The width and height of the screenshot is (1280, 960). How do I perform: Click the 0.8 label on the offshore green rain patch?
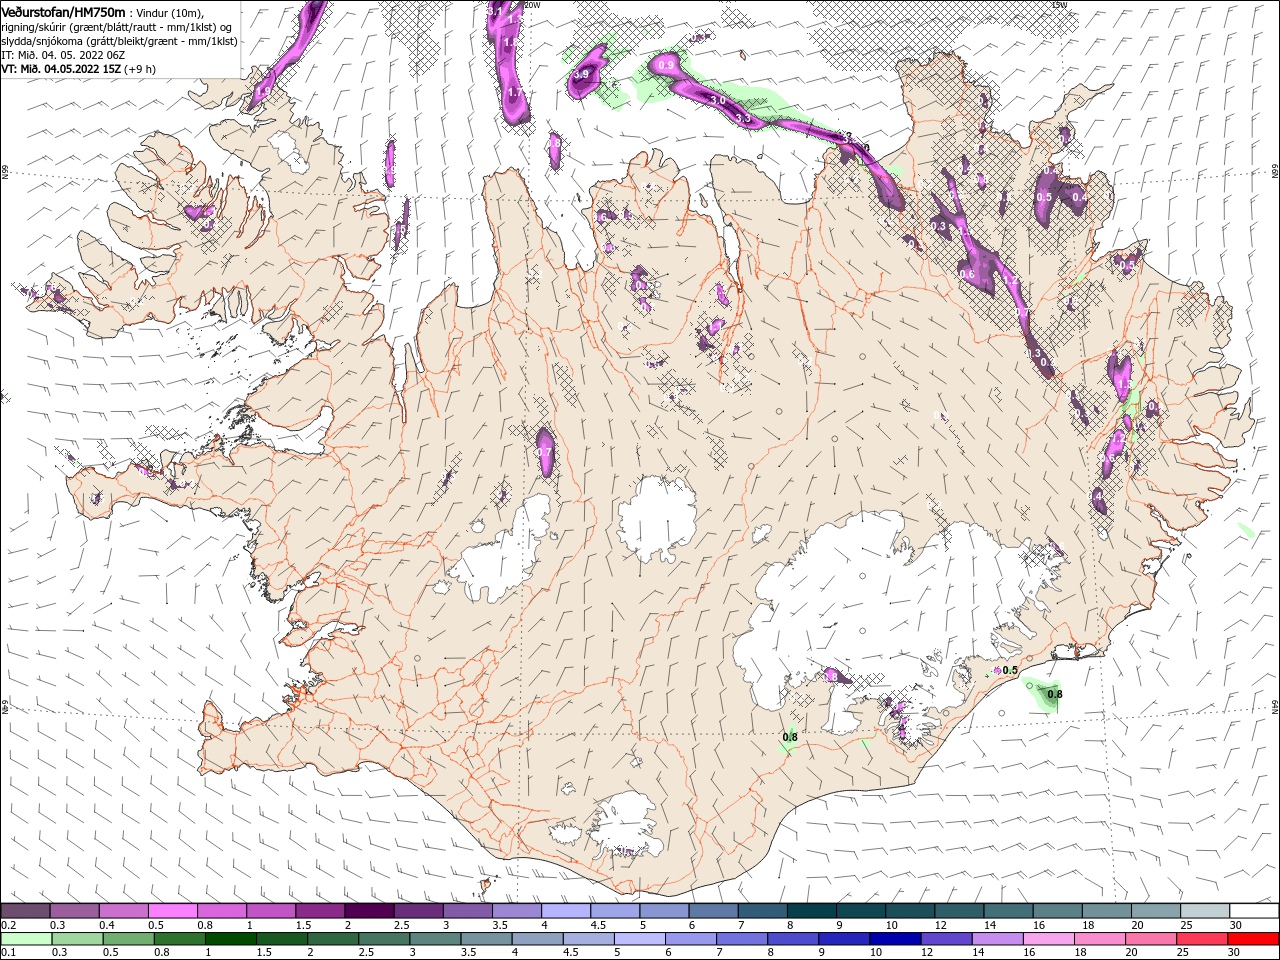[x=1054, y=694]
